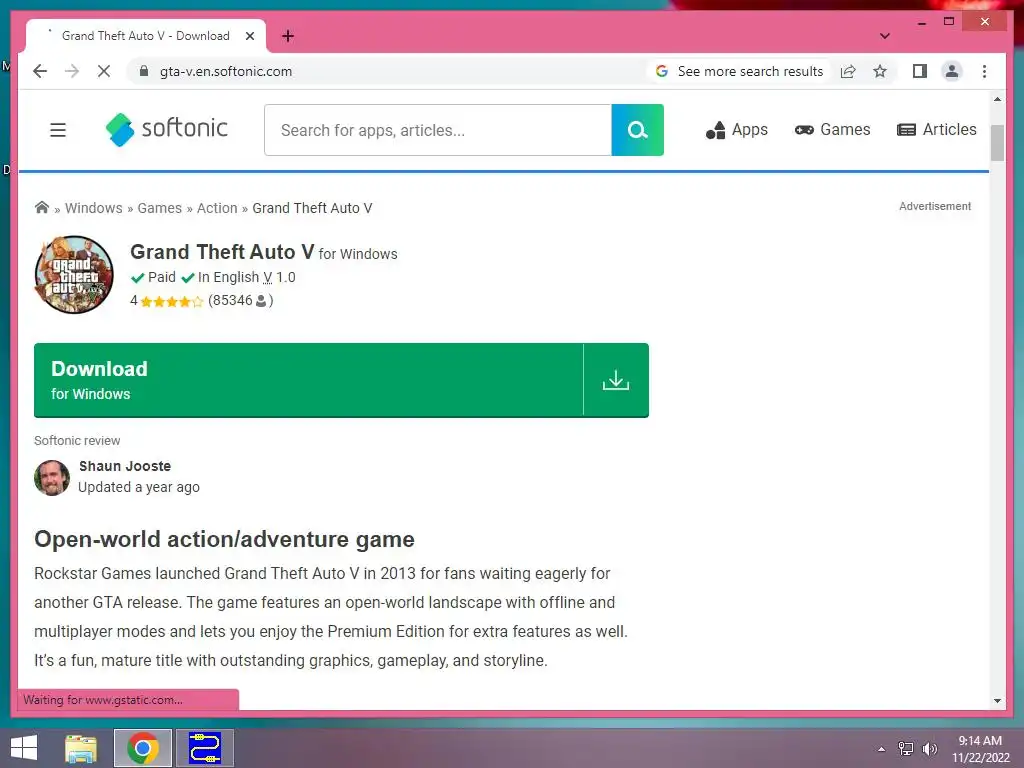Click the 'Open-world action/adventure game' heading
The image size is (1024, 768).
click(x=224, y=539)
